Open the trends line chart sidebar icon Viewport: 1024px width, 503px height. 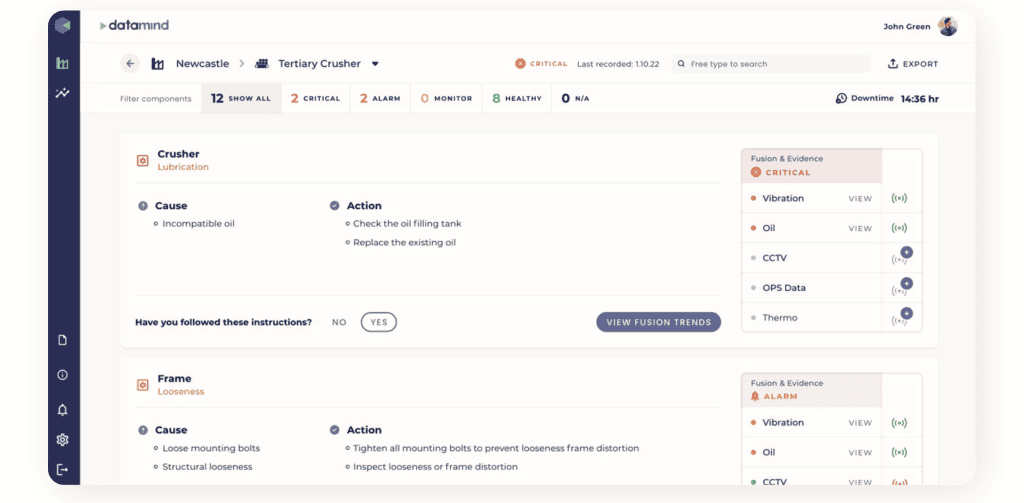click(63, 94)
